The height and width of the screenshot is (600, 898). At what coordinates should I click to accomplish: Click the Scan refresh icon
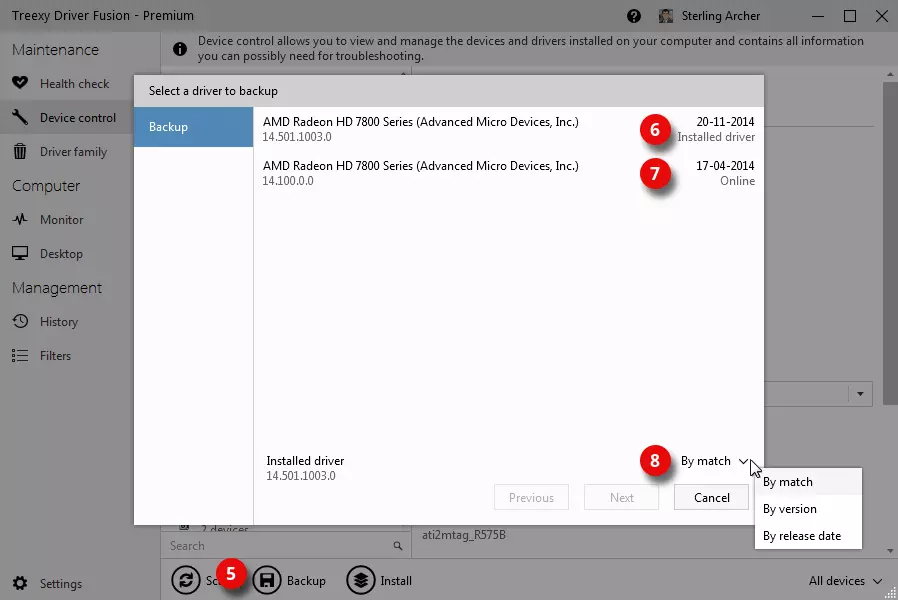coord(186,580)
